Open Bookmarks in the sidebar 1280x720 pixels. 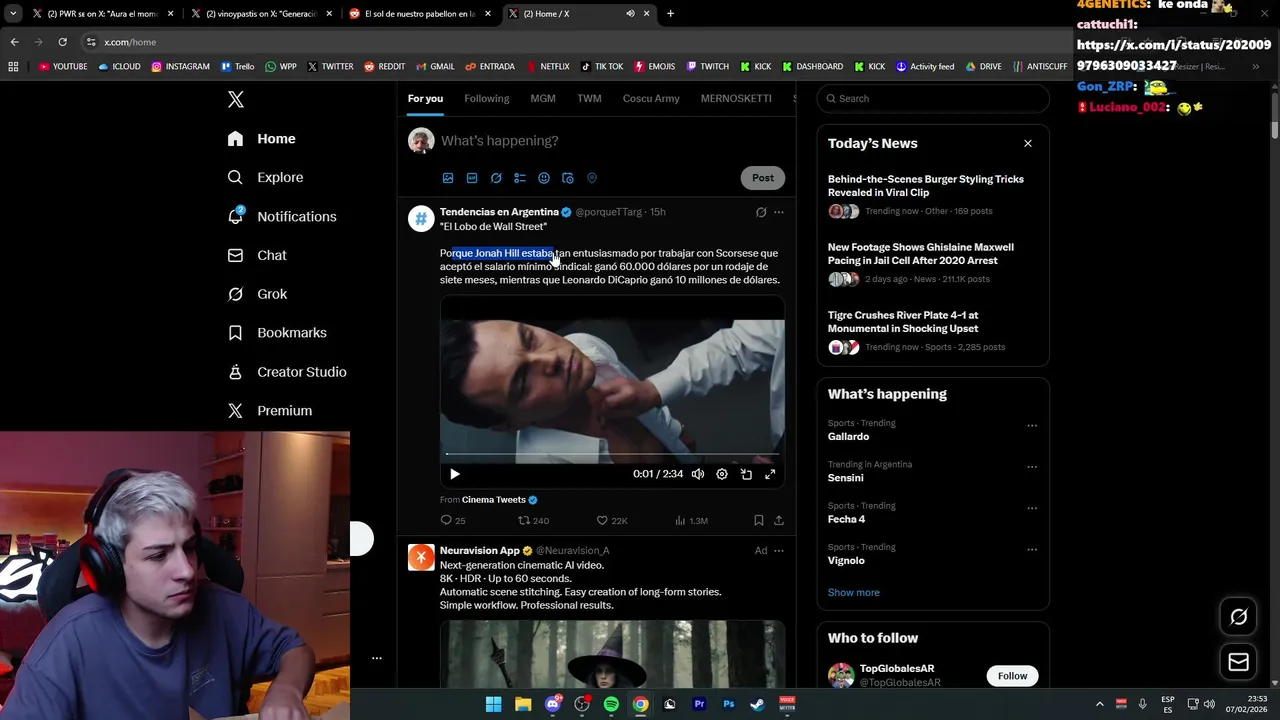[x=277, y=332]
